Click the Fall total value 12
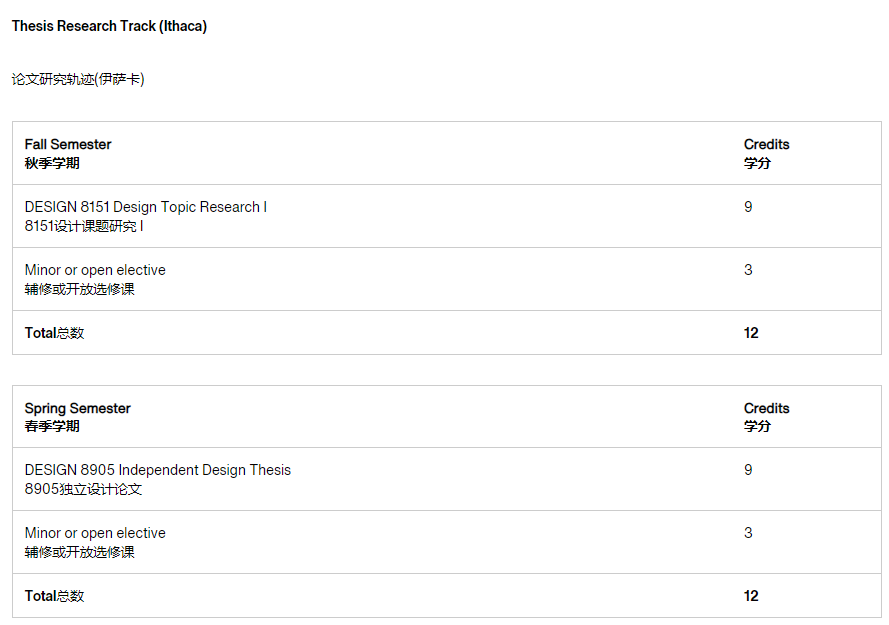This screenshot has height=625, width=889. [751, 333]
